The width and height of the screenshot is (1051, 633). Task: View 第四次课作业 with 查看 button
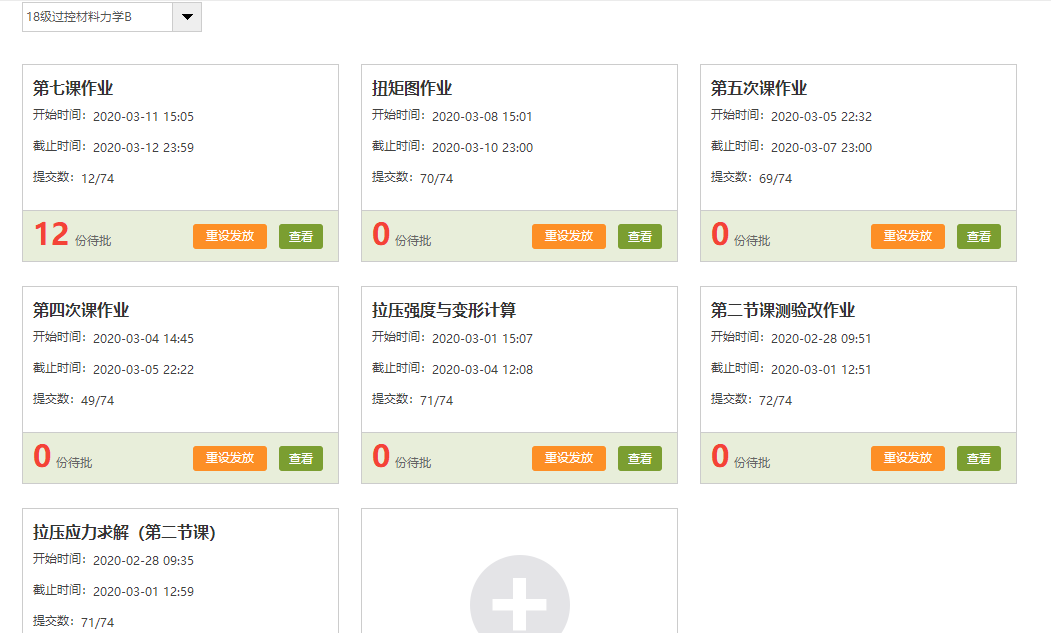pyautogui.click(x=301, y=458)
